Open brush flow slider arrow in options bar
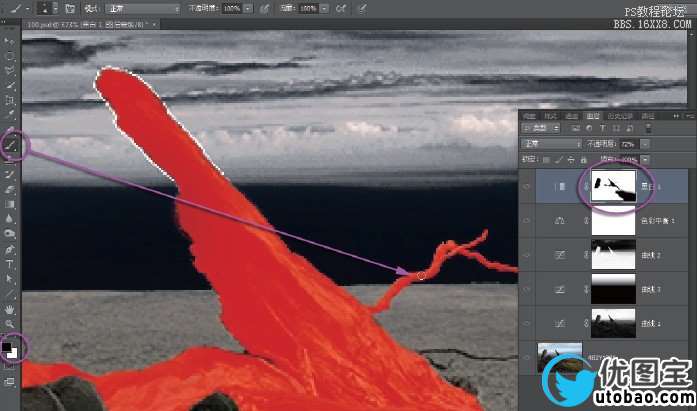 pyautogui.click(x=324, y=8)
